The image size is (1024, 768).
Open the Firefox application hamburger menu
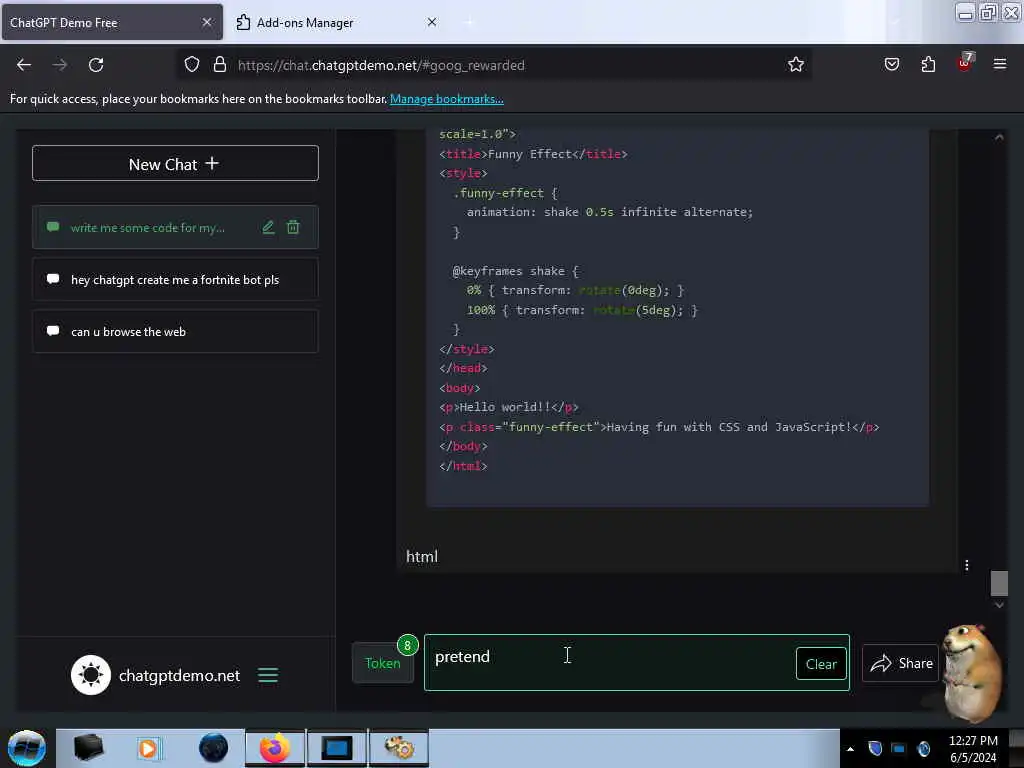(1000, 64)
